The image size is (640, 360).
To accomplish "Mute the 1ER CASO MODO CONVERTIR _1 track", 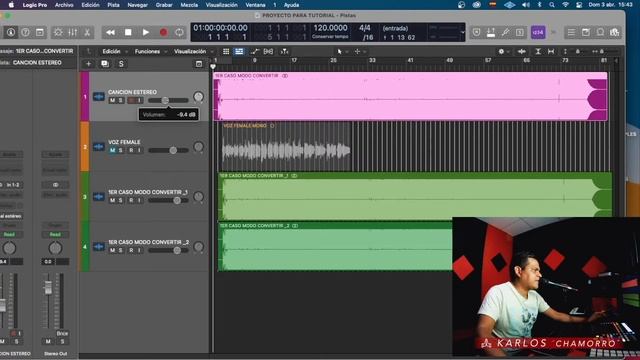I will click(112, 200).
